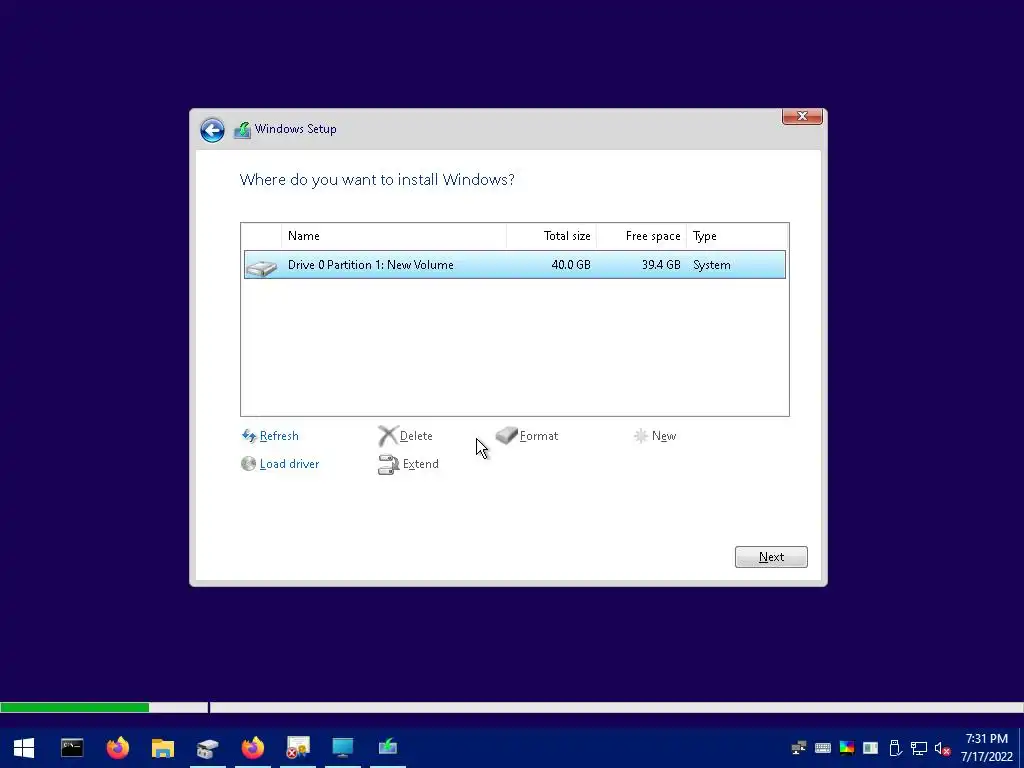
Task: Click the green setup progress bar
Action: coord(74,707)
